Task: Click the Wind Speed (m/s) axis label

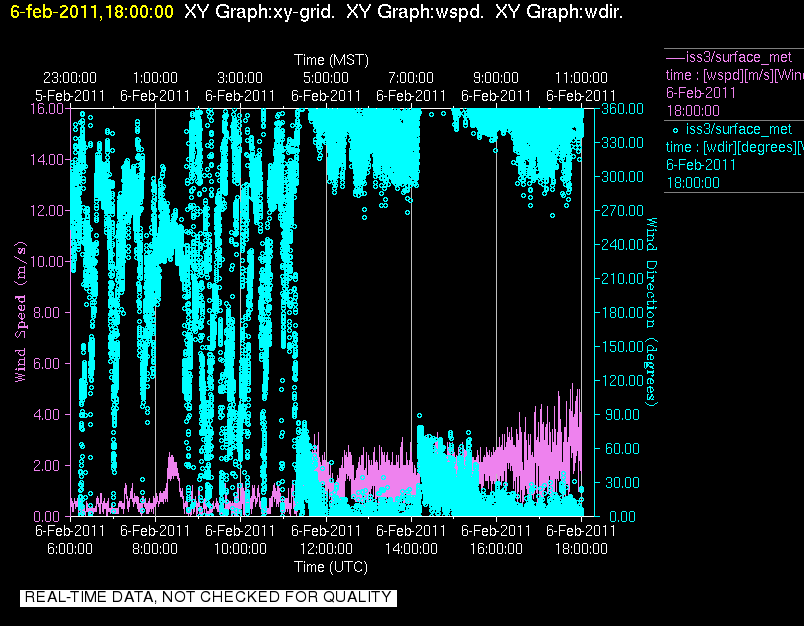Action: 21,312
